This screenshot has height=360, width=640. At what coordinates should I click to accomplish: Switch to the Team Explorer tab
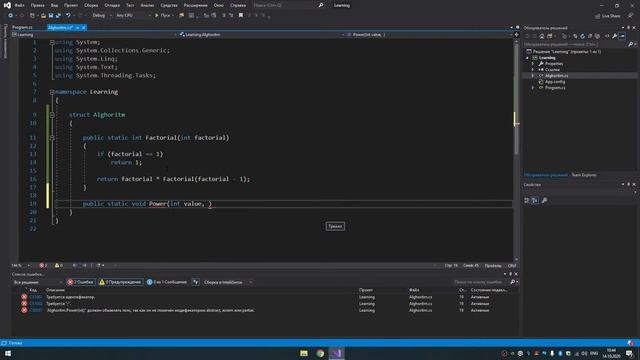(584, 175)
